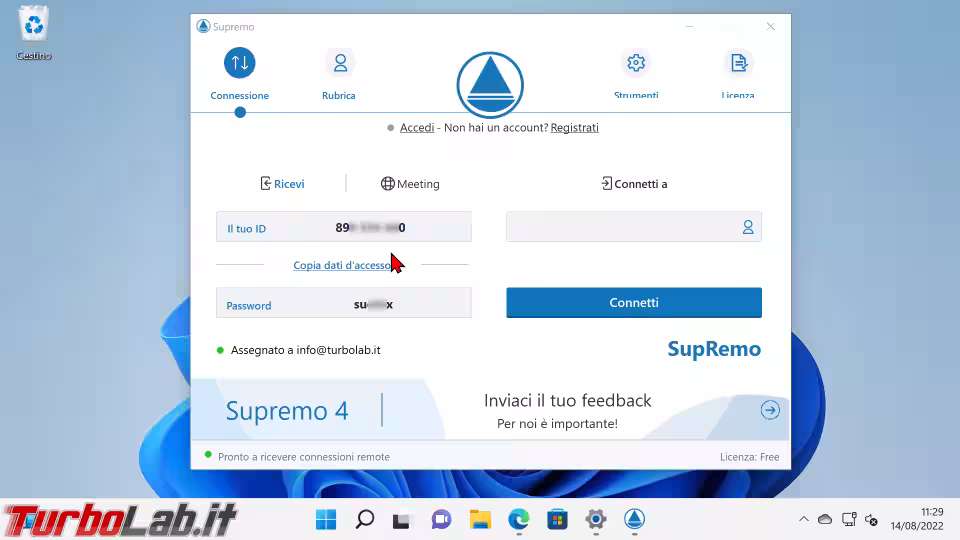Open Teams Chat taskbar icon
960x540 pixels.
click(441, 520)
